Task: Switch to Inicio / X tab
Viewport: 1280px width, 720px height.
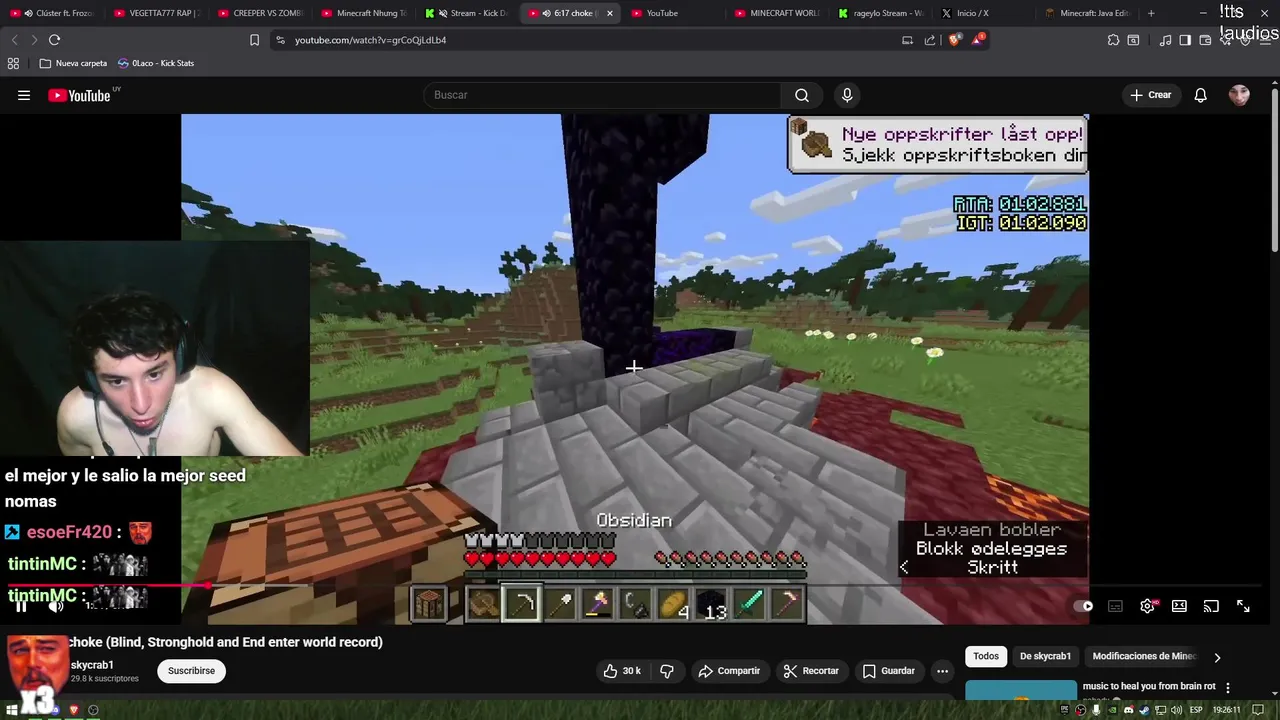Action: click(x=984, y=13)
